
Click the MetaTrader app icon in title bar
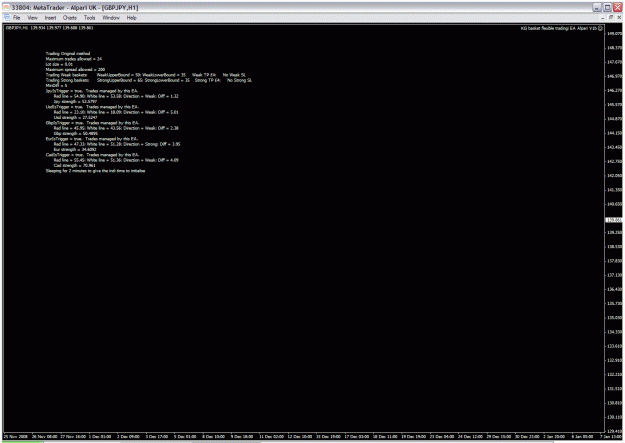6,7
